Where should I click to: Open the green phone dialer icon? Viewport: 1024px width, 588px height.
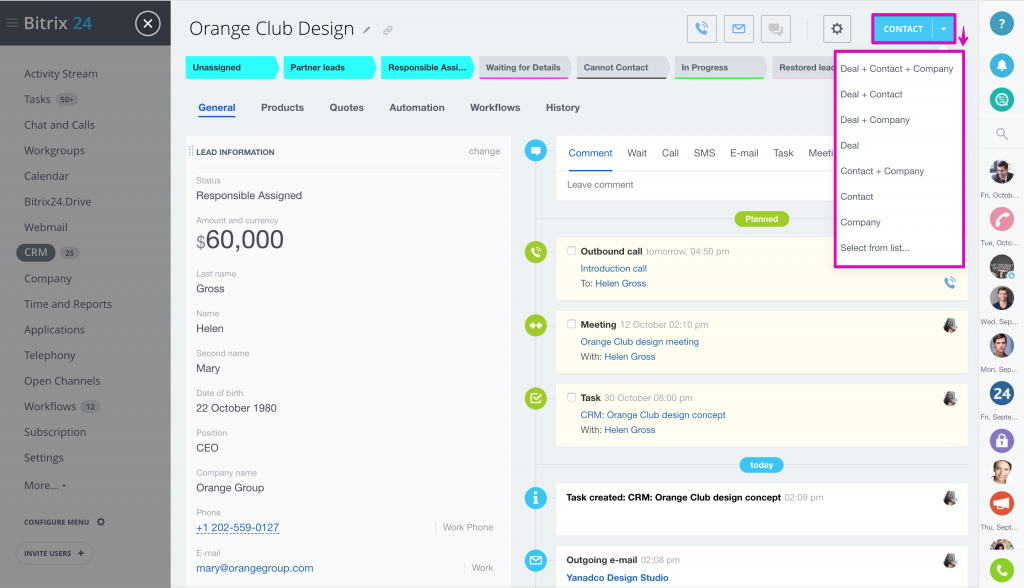coord(1001,570)
